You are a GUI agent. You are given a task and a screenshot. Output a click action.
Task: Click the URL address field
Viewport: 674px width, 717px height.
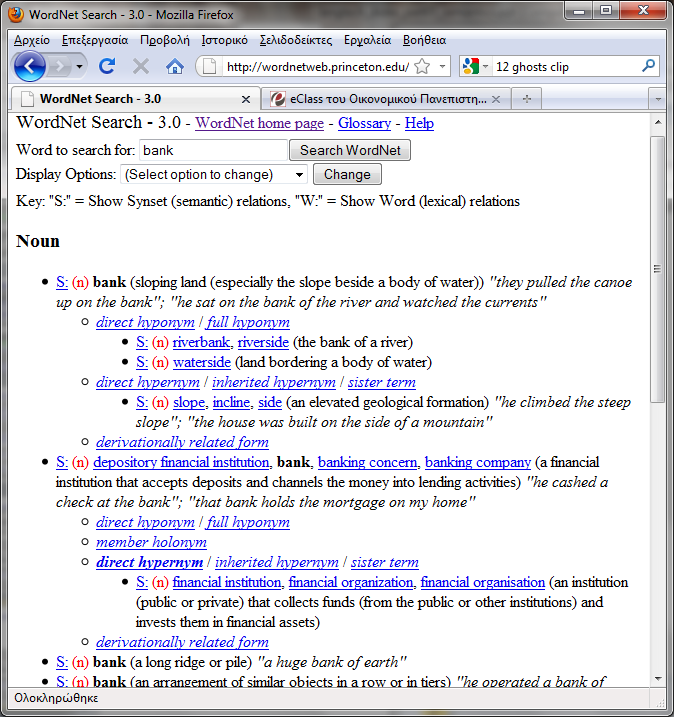pyautogui.click(x=318, y=67)
